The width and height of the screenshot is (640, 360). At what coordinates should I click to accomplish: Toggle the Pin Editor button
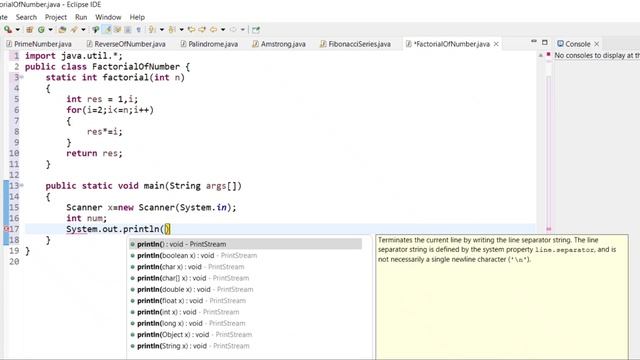pos(256,29)
